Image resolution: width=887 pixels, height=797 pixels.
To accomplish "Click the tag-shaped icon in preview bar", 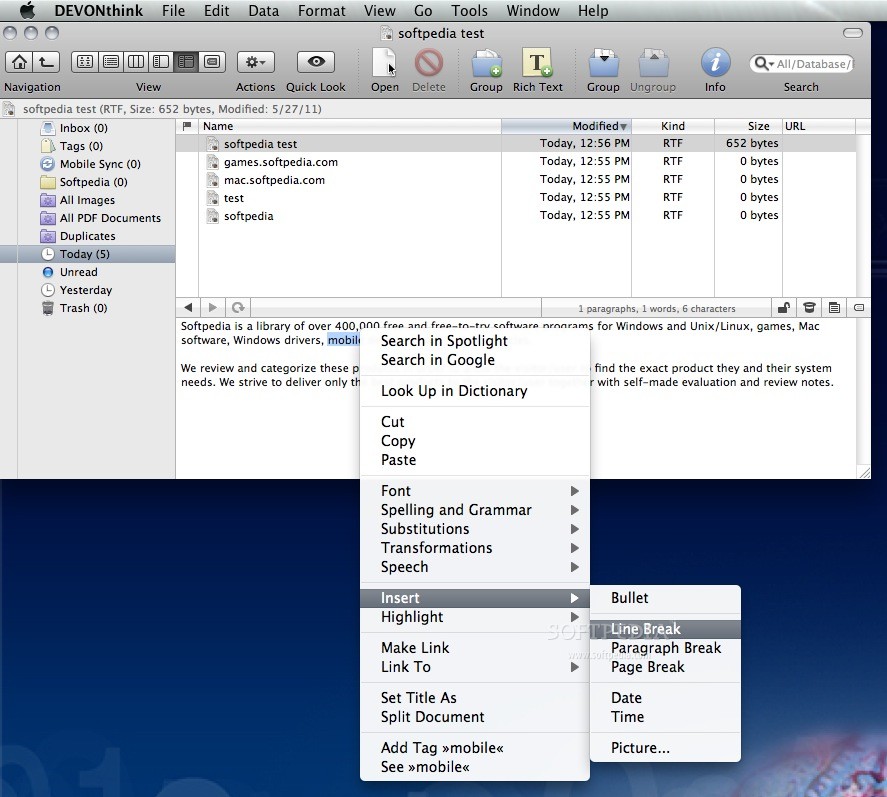I will pyautogui.click(x=859, y=308).
